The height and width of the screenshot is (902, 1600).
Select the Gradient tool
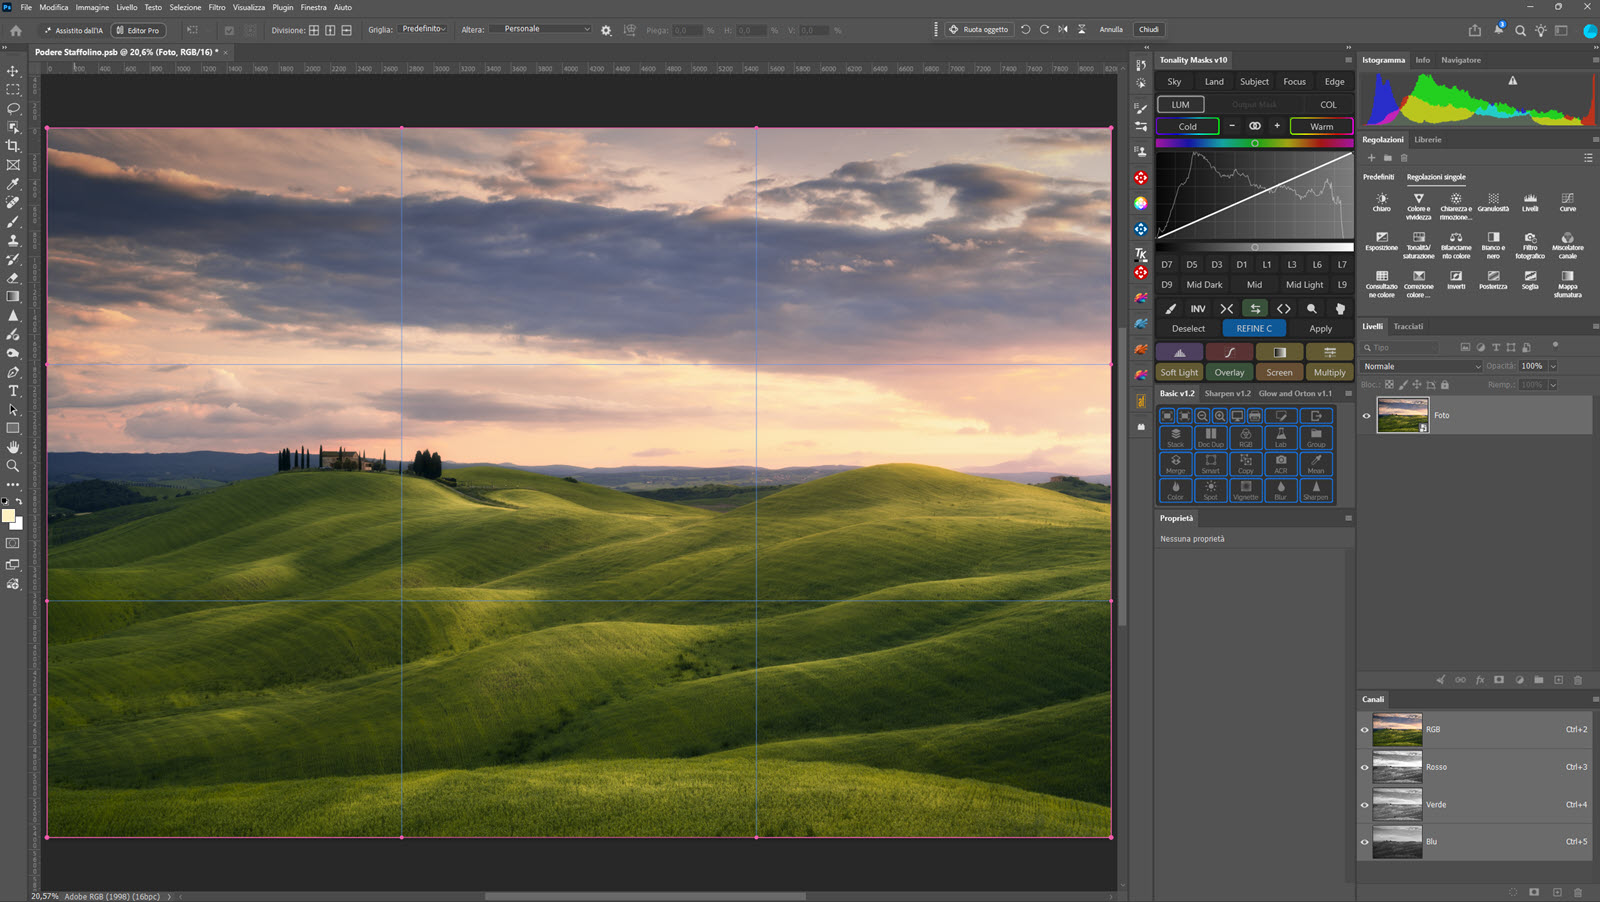click(13, 296)
